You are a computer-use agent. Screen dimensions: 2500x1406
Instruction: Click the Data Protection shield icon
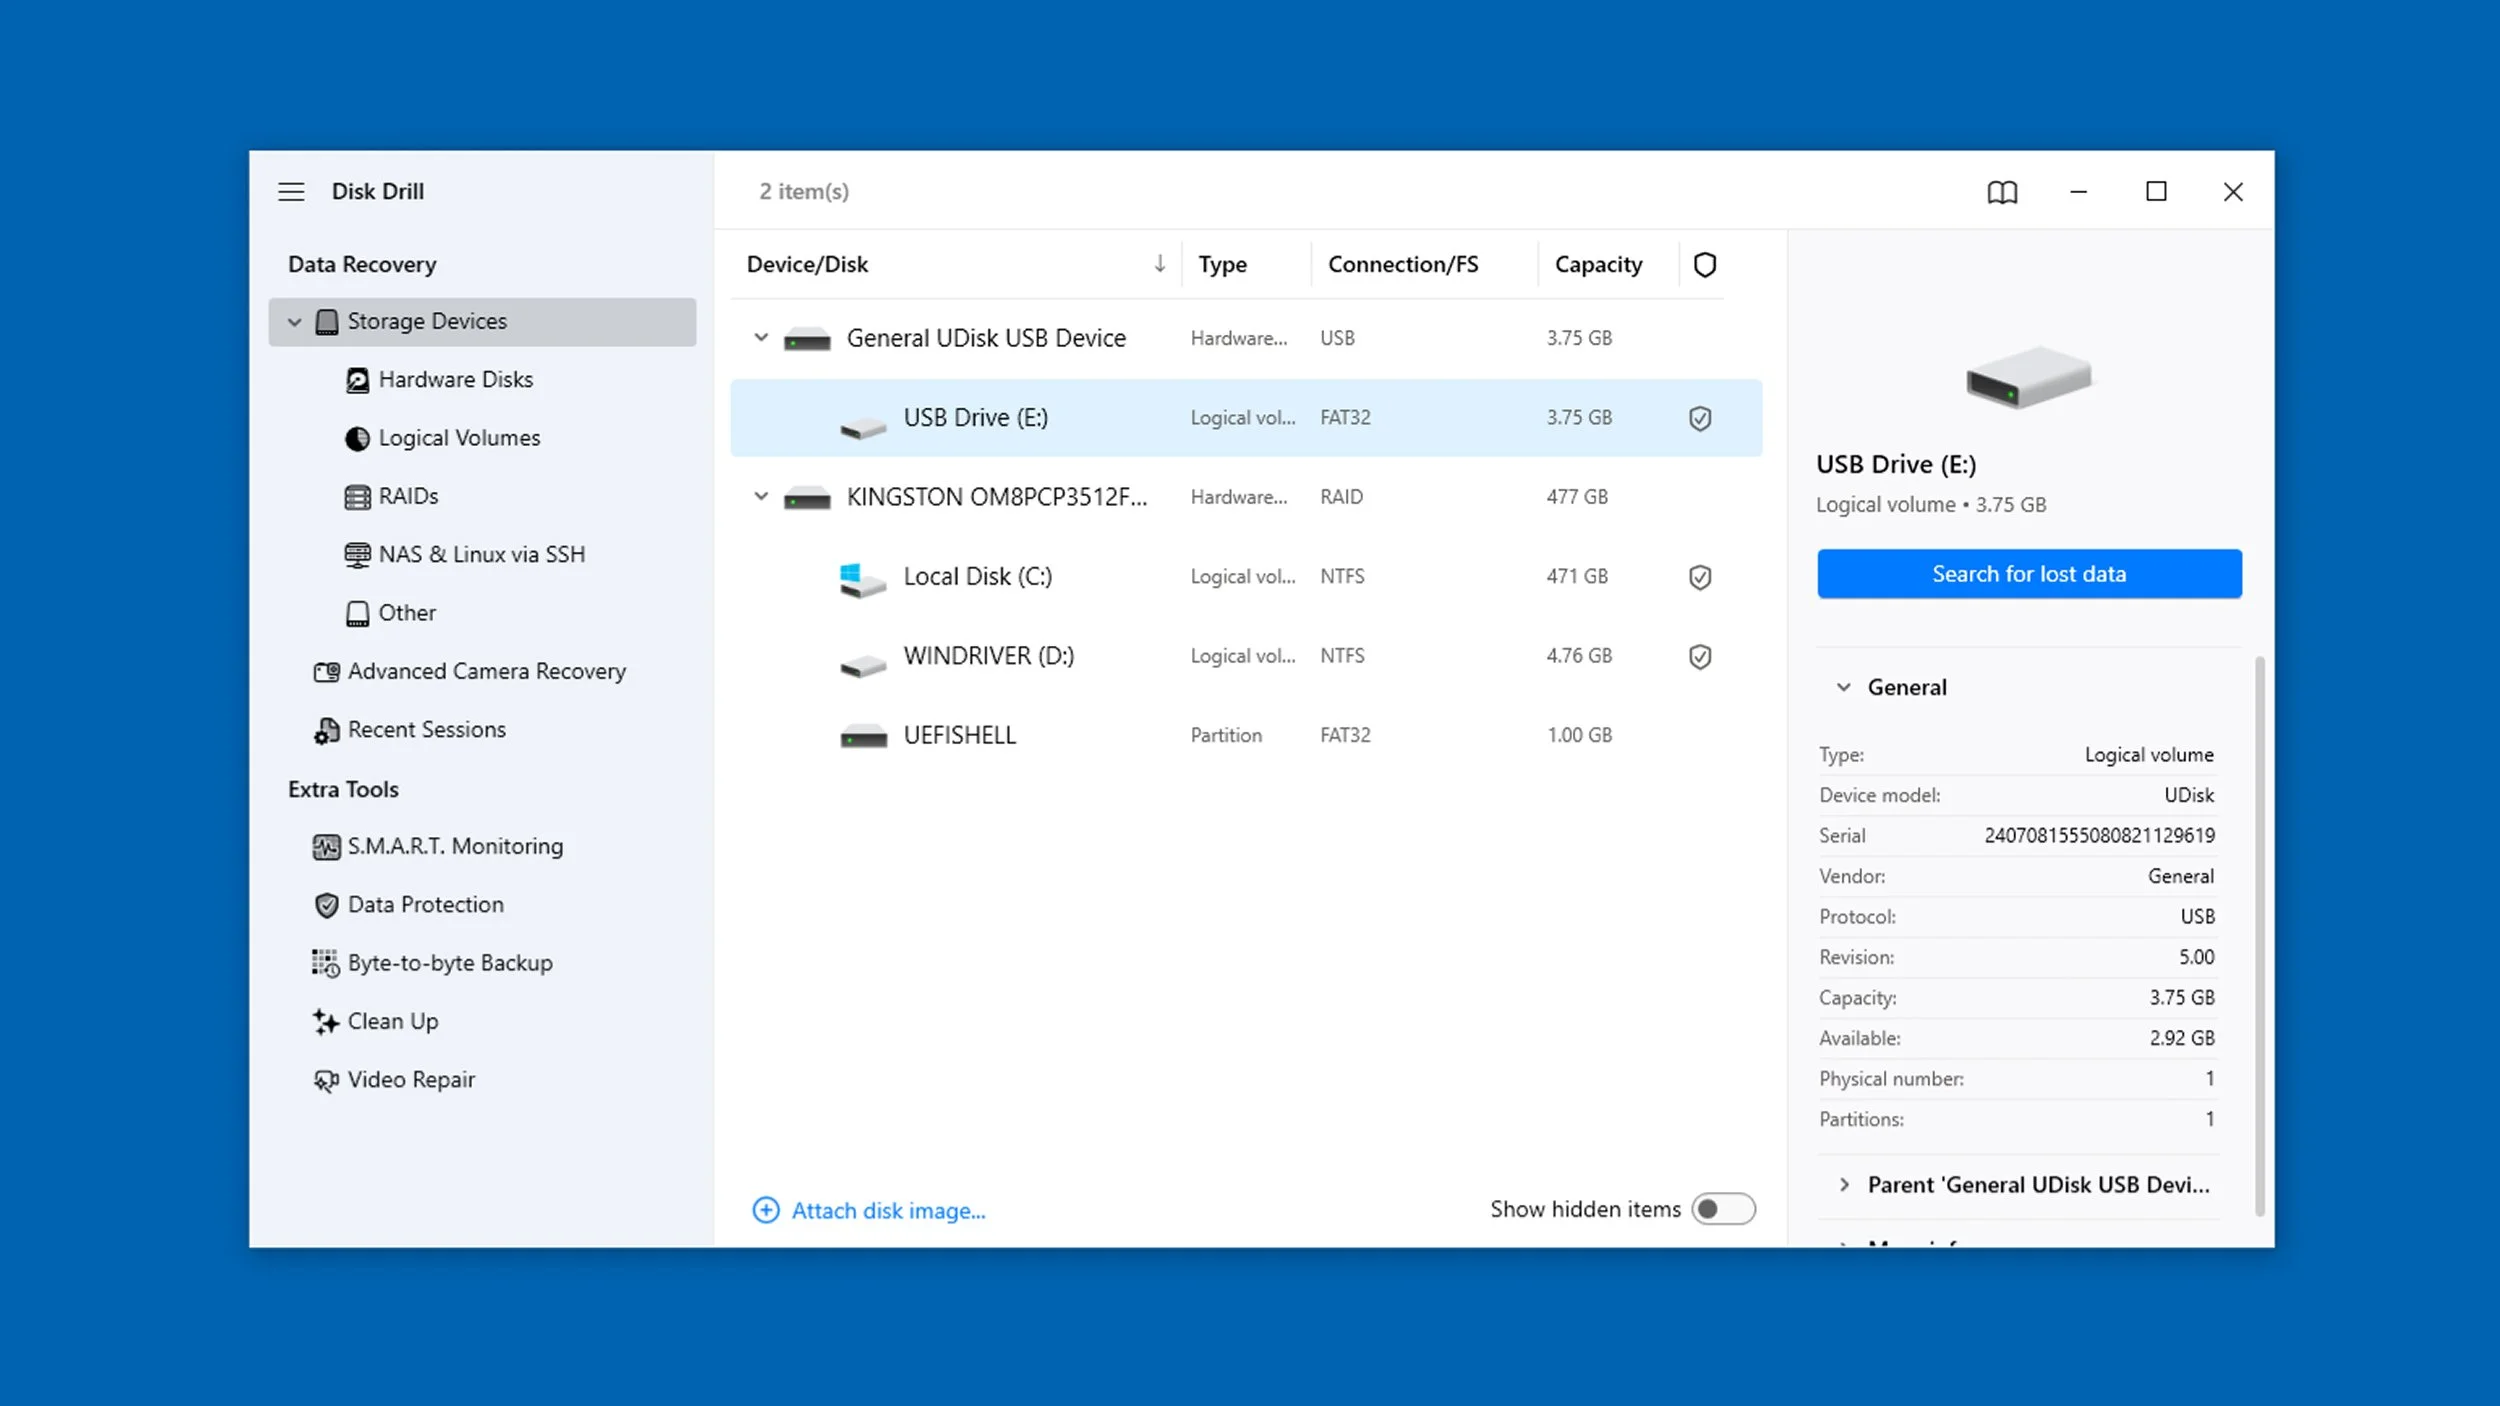coord(326,905)
